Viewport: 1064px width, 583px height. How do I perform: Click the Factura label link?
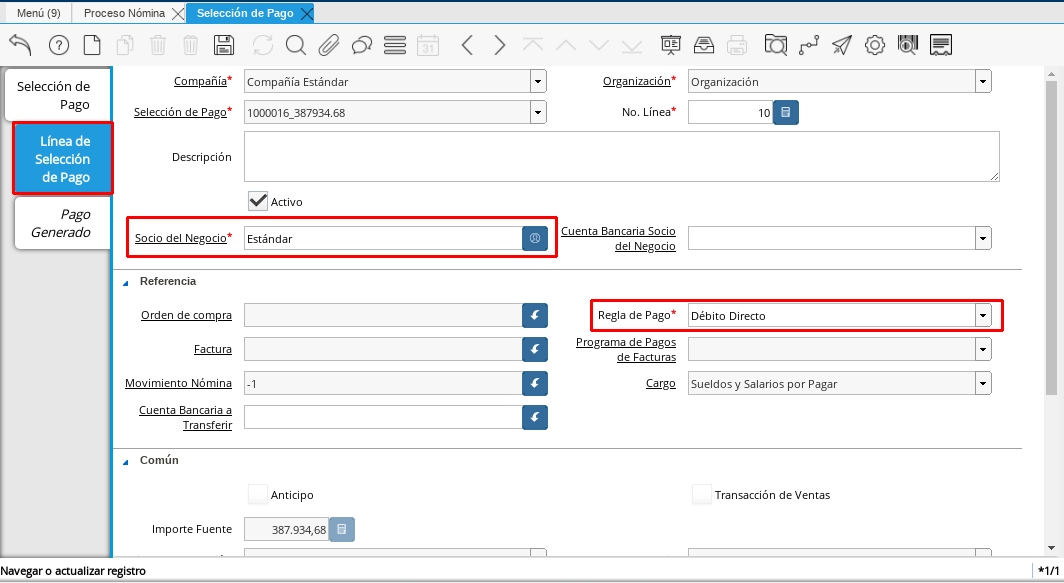click(x=213, y=350)
